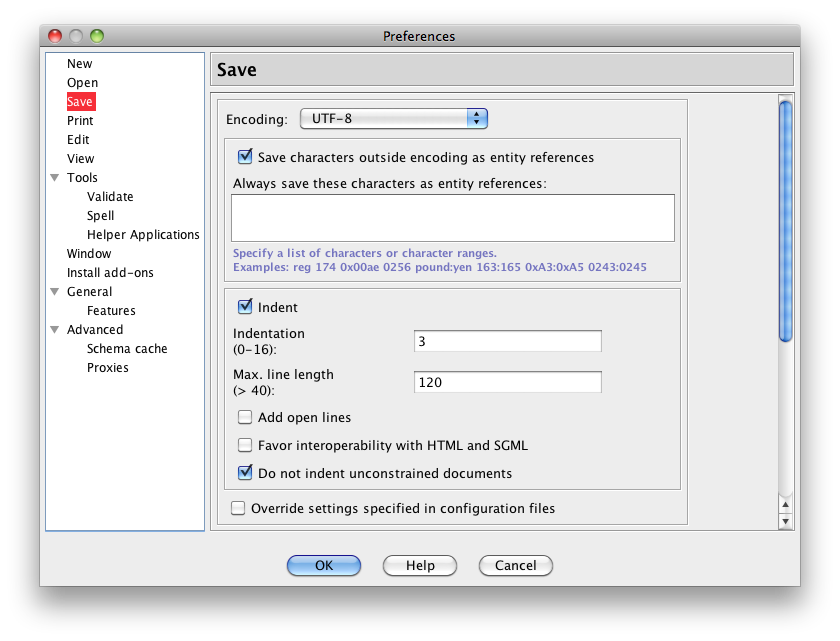
Task: Select the Advanced category label
Action: 95,329
